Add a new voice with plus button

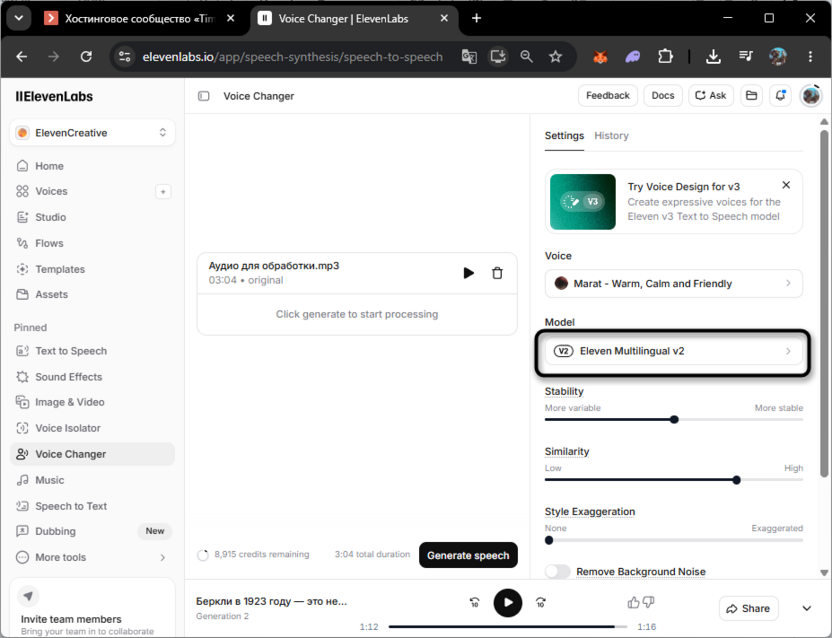(x=163, y=192)
